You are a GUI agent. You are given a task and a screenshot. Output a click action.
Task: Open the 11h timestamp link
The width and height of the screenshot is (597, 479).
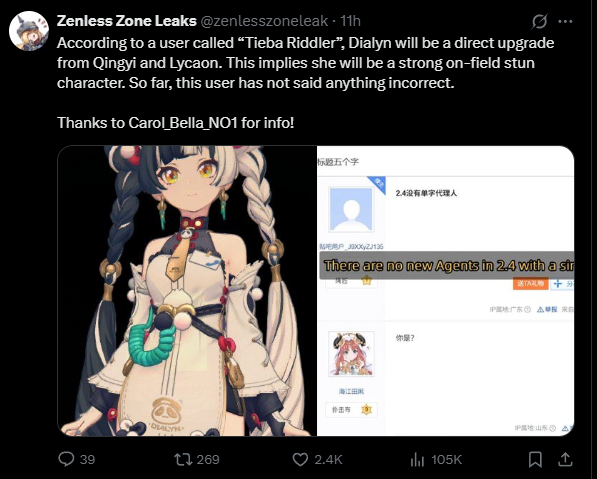(x=350, y=21)
